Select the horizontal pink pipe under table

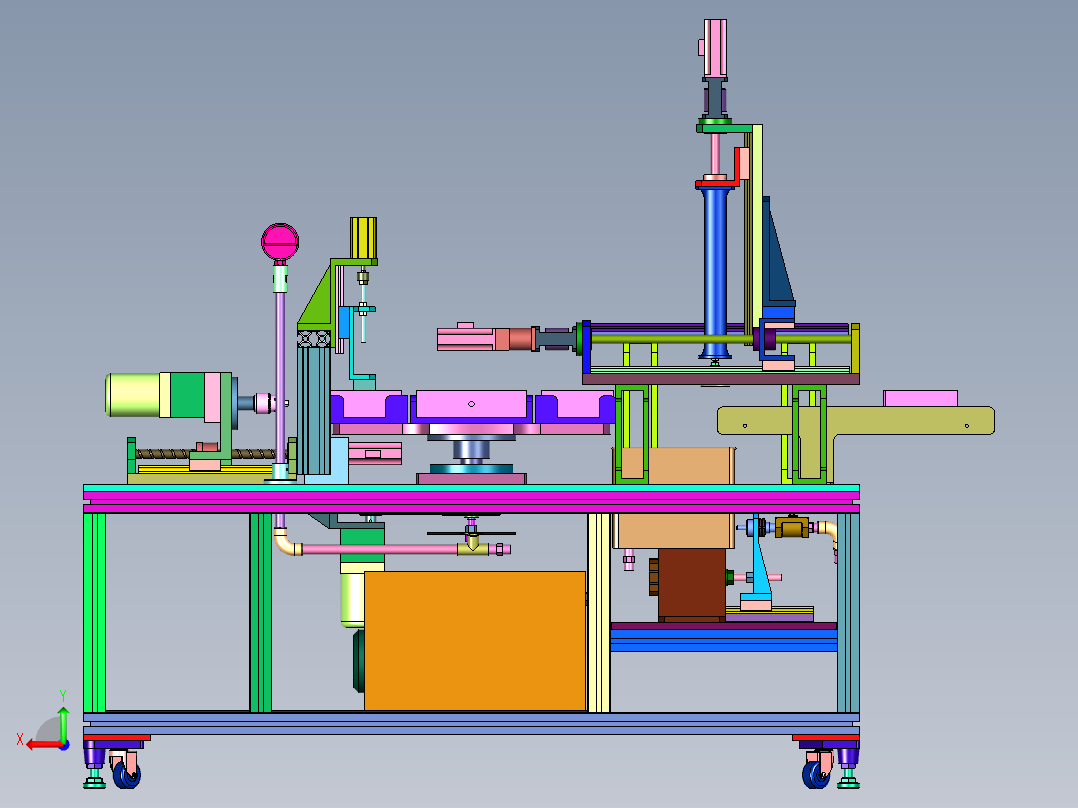coord(380,549)
